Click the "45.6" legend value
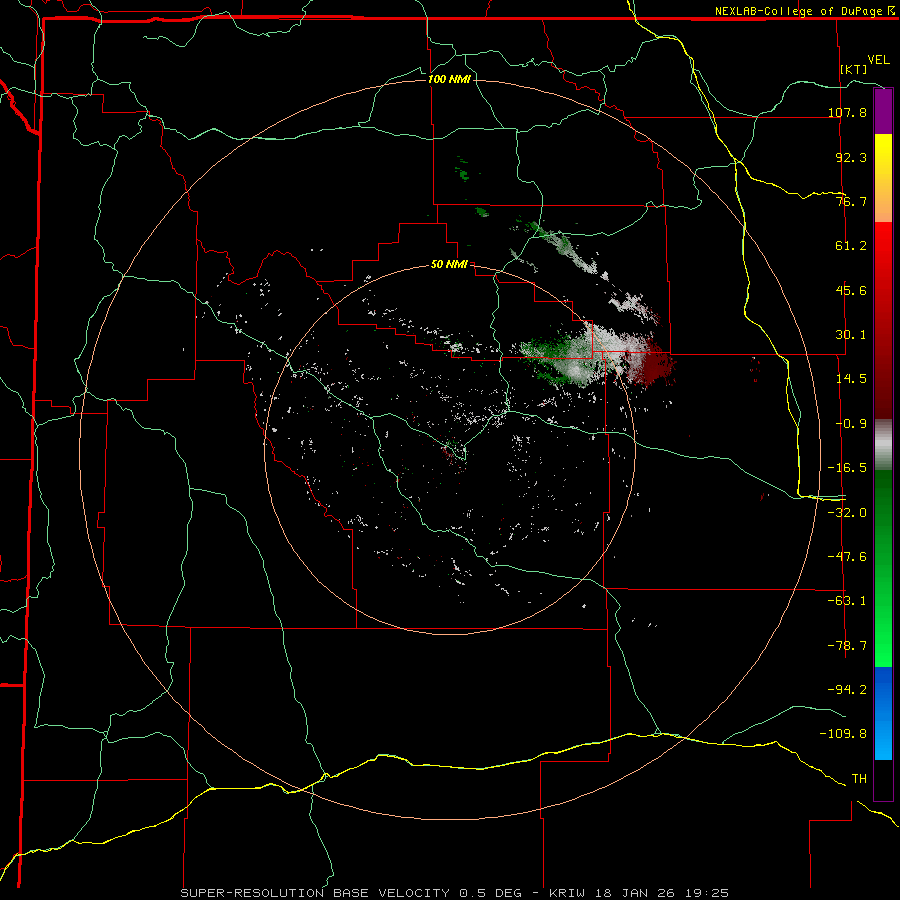This screenshot has height=900, width=900. (851, 290)
